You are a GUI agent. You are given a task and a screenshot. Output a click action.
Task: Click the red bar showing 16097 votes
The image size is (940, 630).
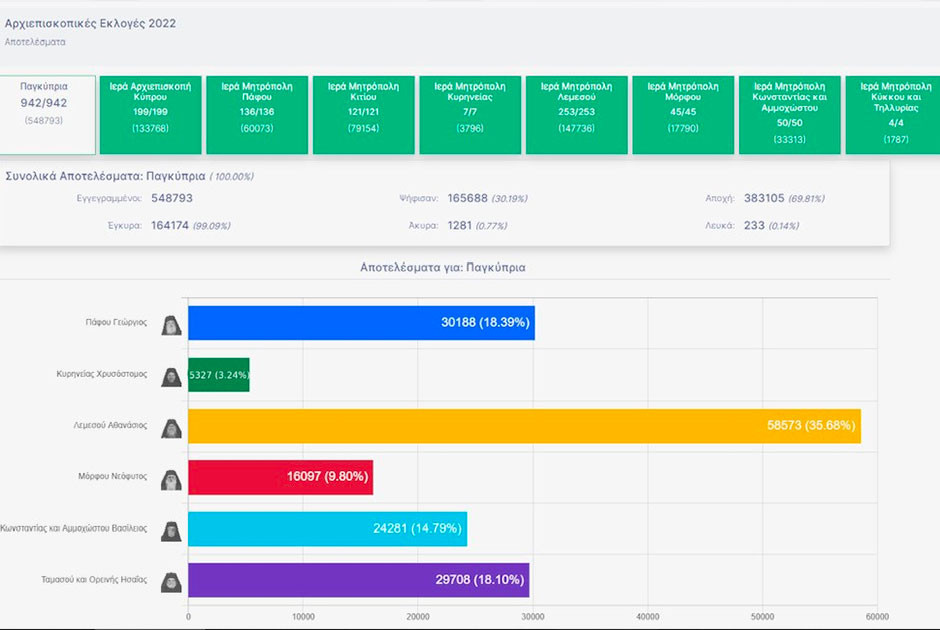click(281, 477)
